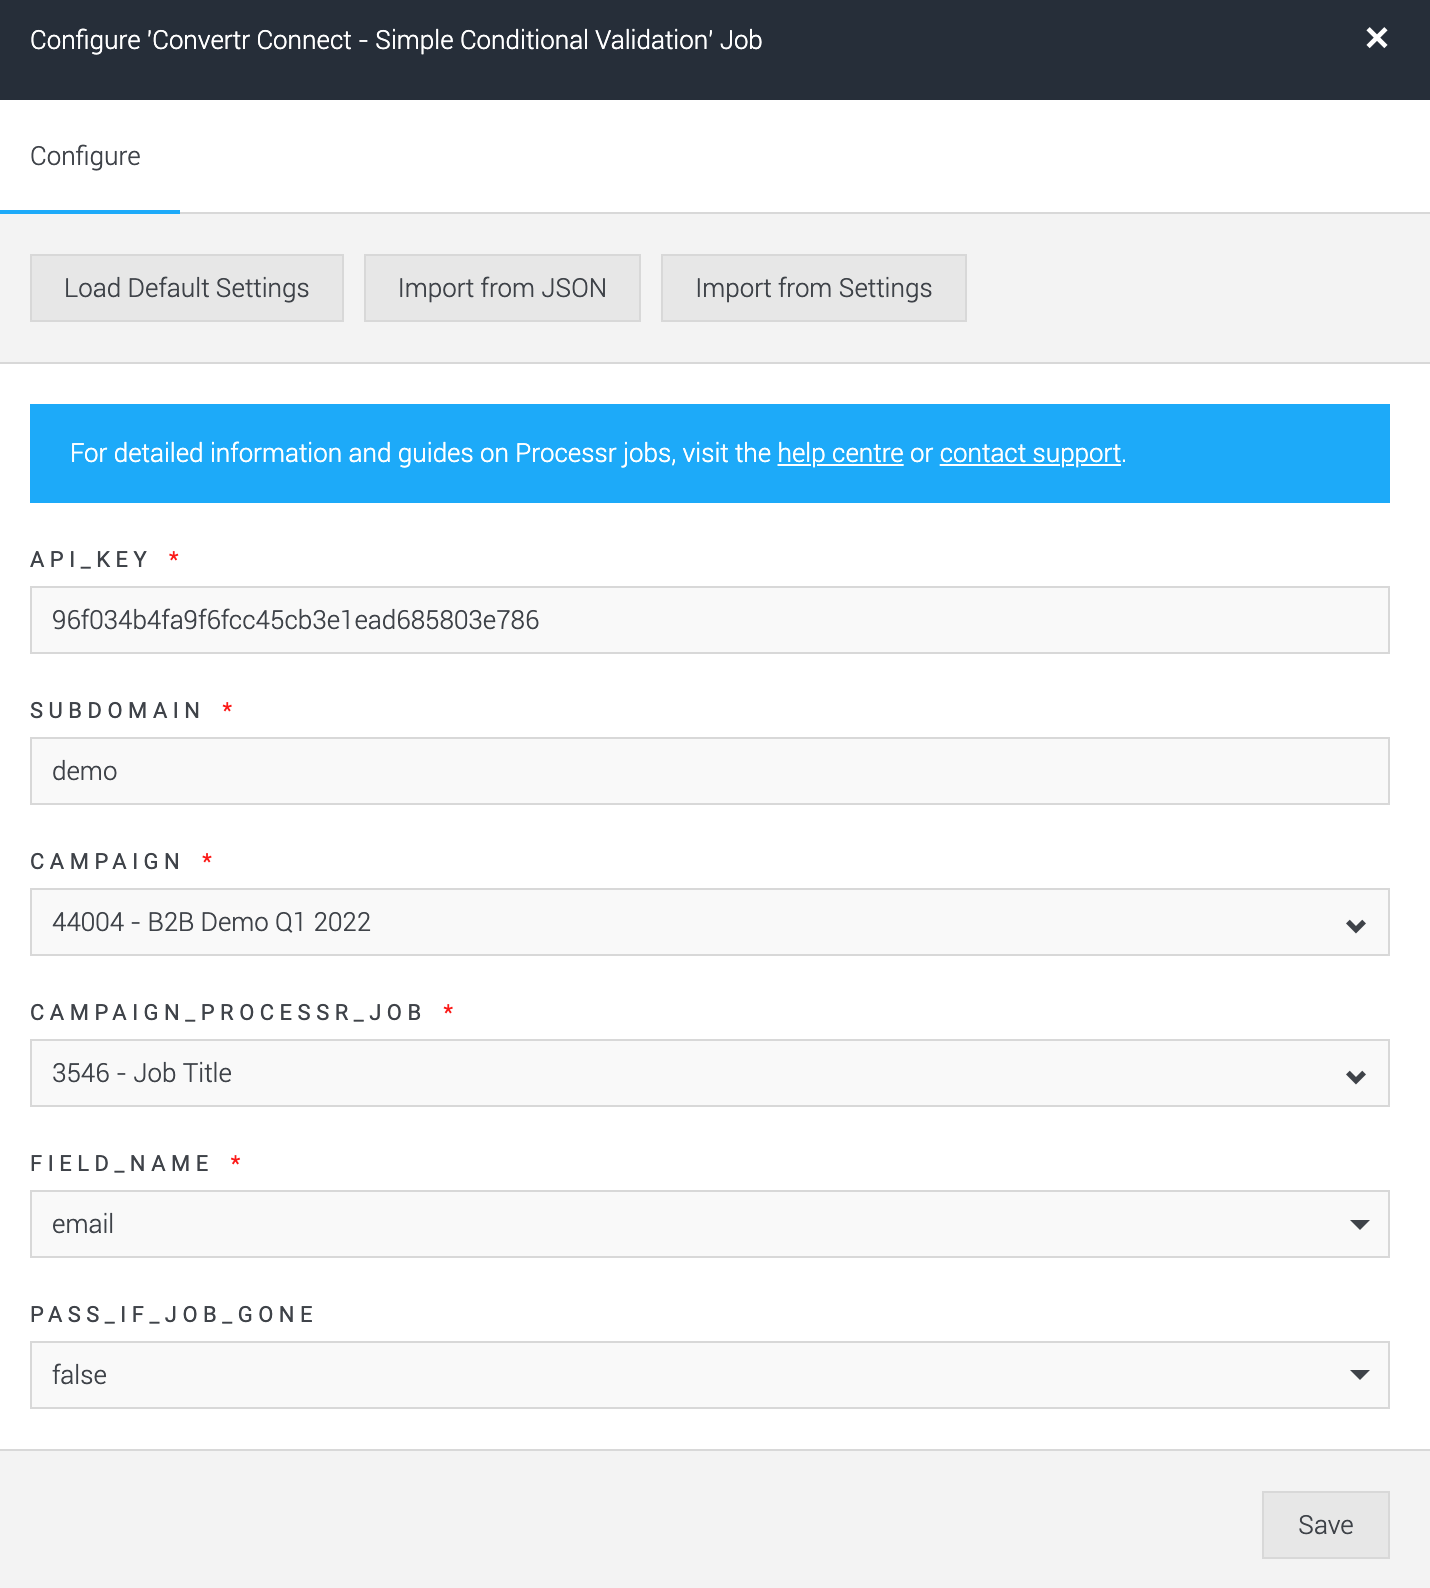Screen dimensions: 1430x1588
Task: Click Load Default Settings button
Action: (187, 288)
